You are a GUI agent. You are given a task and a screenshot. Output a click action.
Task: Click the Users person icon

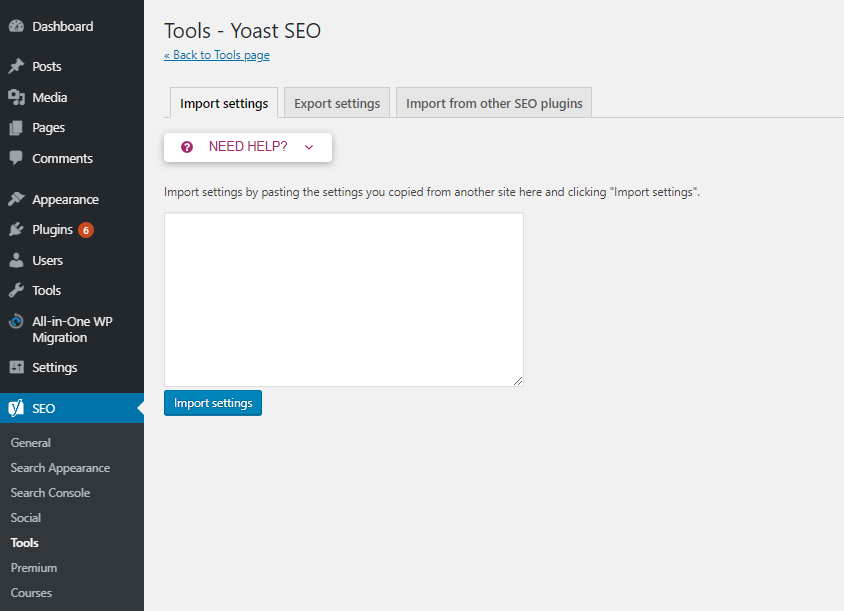(x=17, y=261)
